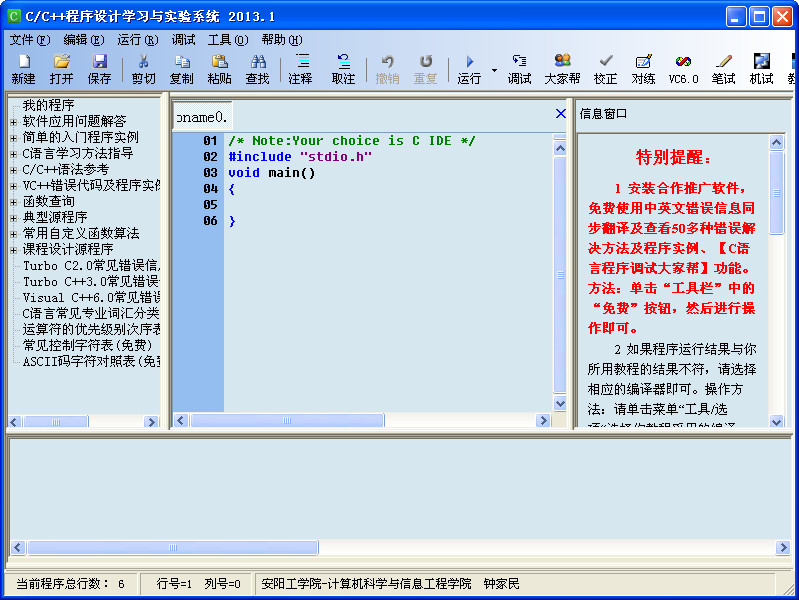Expand VC++错误代码及程序实例 node
This screenshot has height=600, width=799.
[x=13, y=186]
